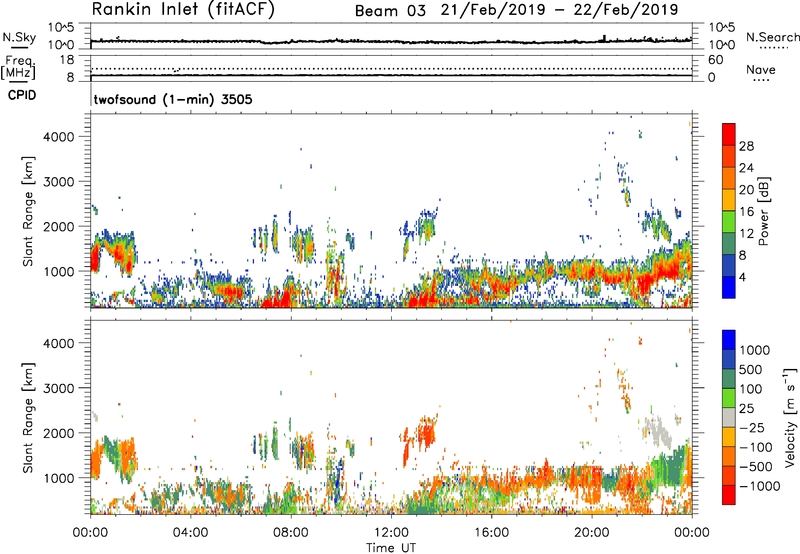
Task: Click the 'Beam 03' label
Action: [x=390, y=11]
